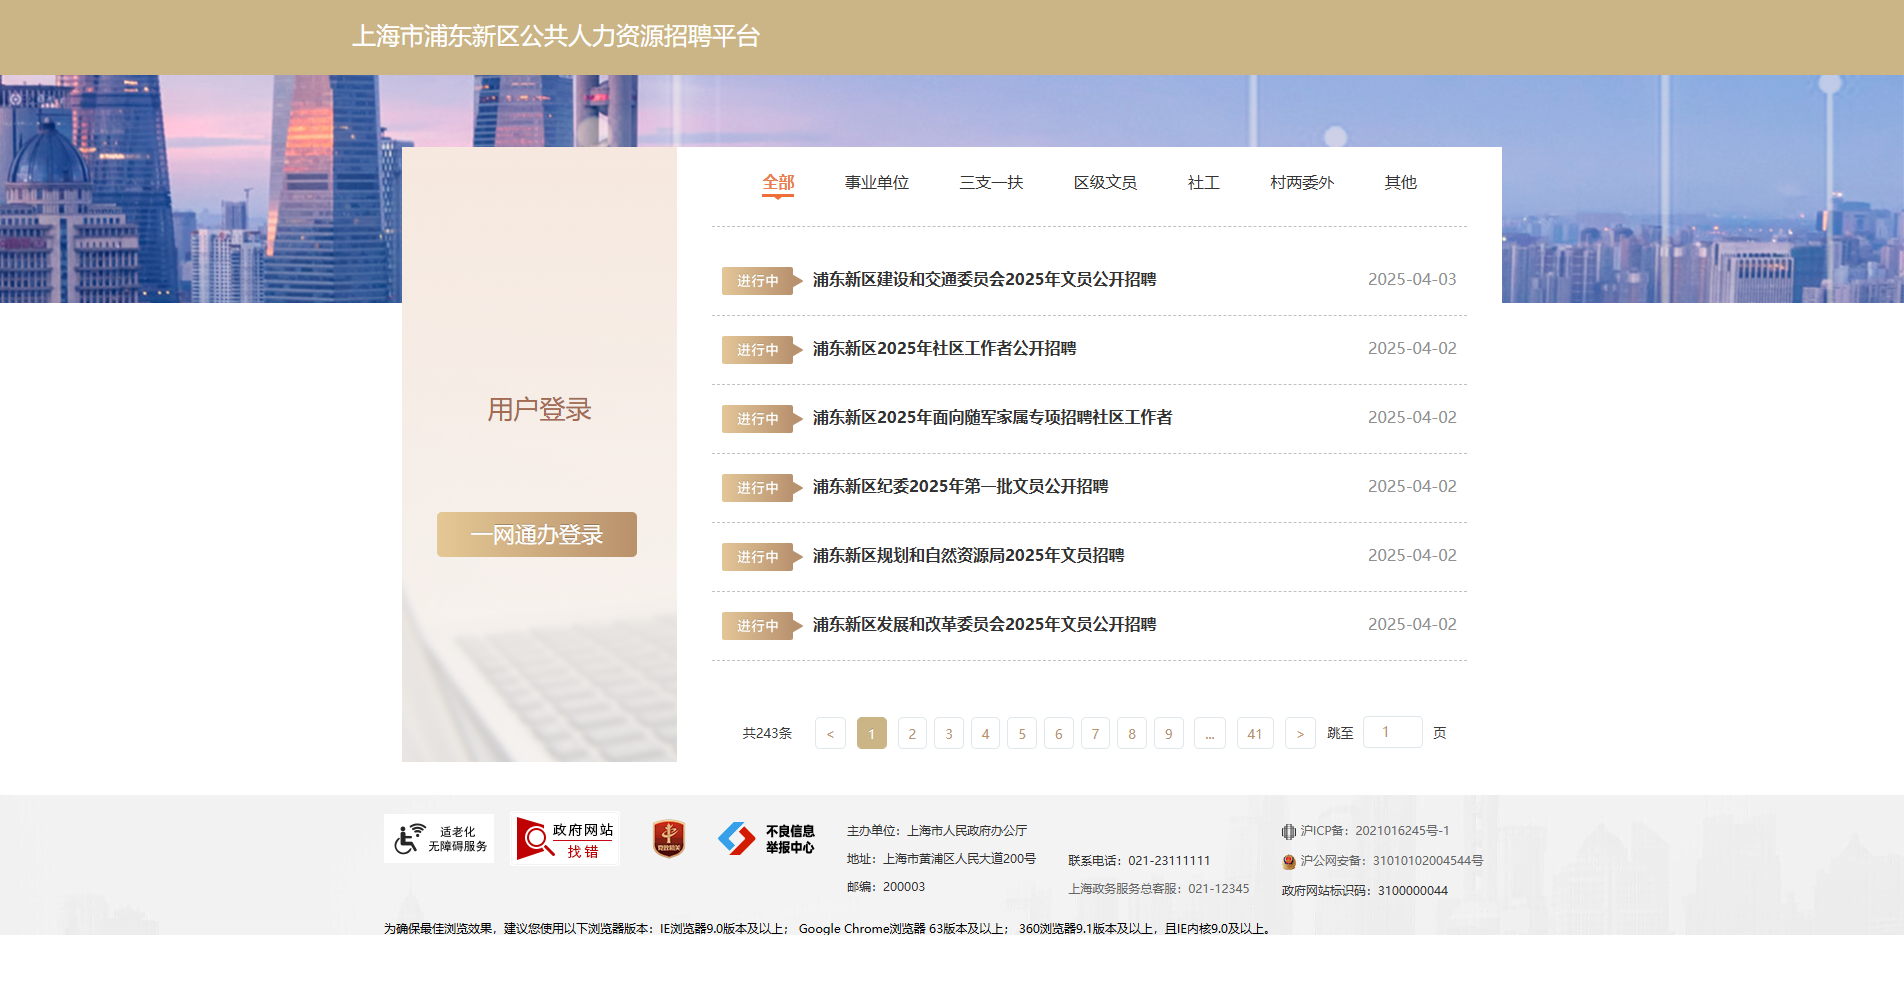Click the red 党政机关 badge icon
1904x985 pixels.
tap(668, 838)
